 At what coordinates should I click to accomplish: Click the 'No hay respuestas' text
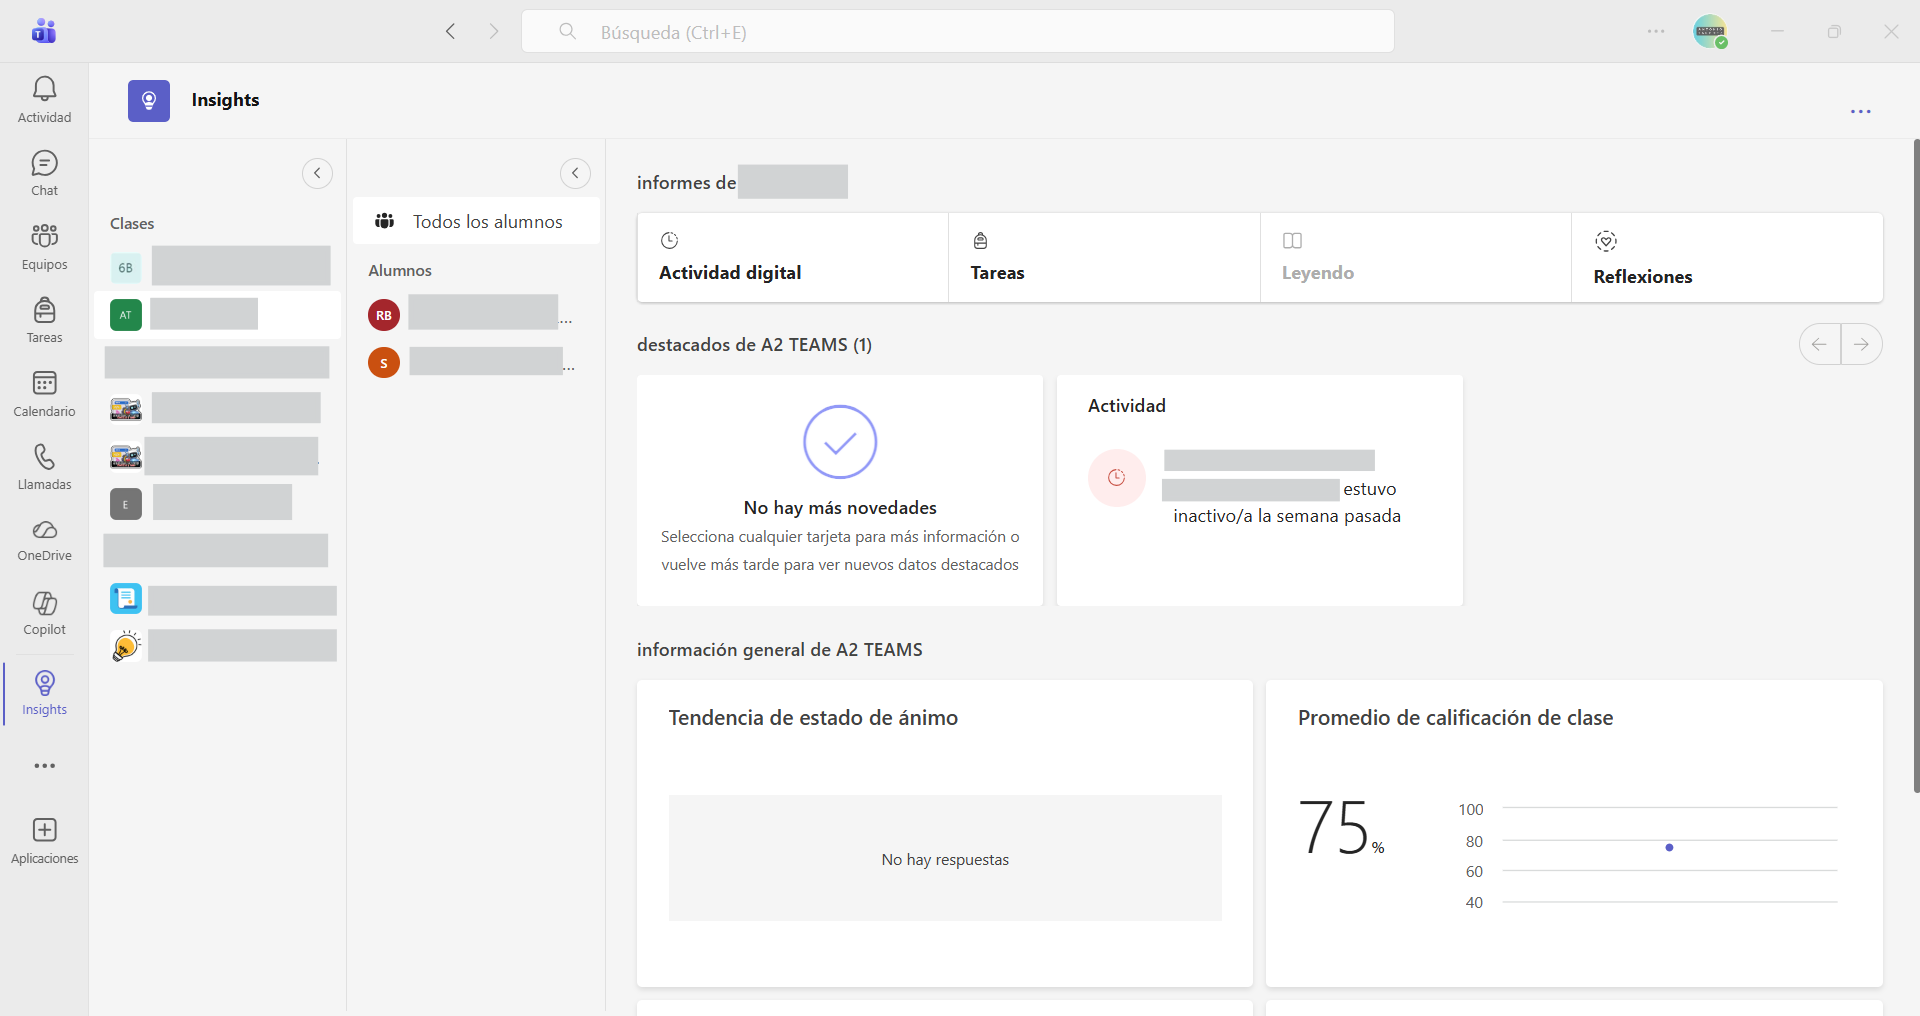pyautogui.click(x=945, y=860)
